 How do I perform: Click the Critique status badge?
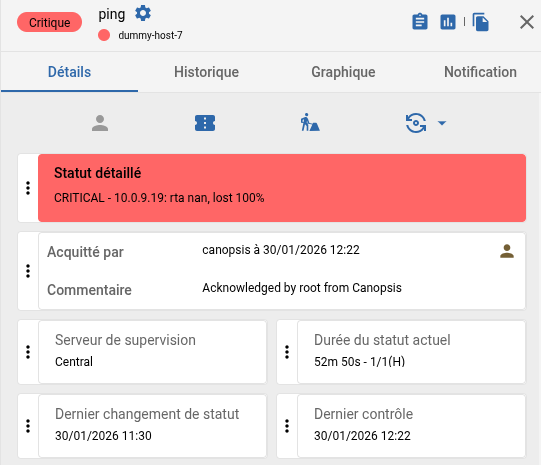point(49,22)
